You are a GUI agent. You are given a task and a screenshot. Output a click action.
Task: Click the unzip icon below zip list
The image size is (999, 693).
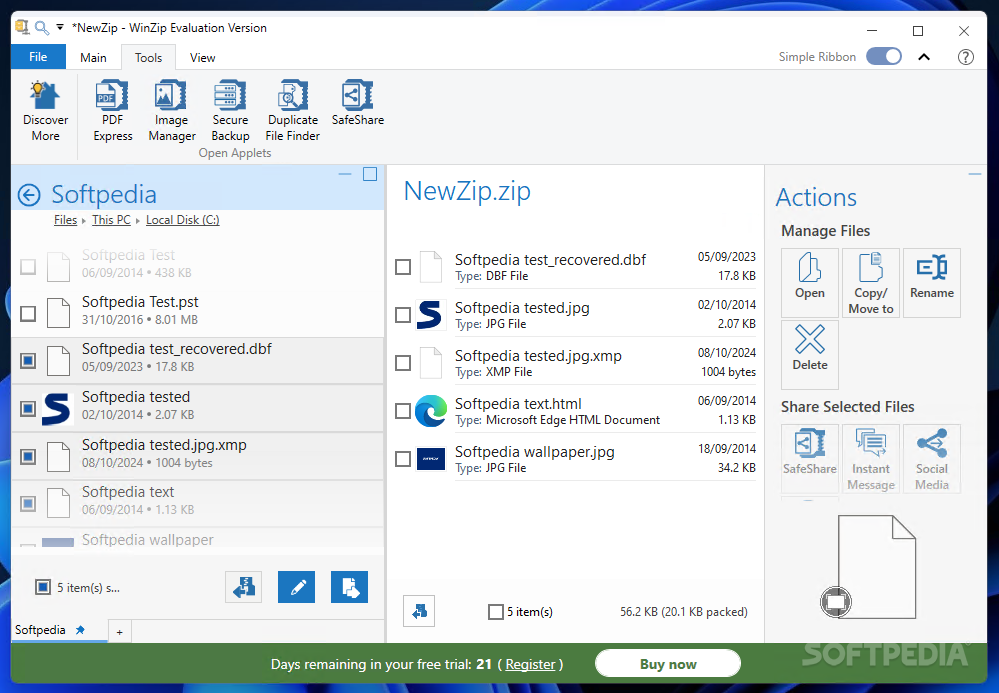click(x=419, y=611)
